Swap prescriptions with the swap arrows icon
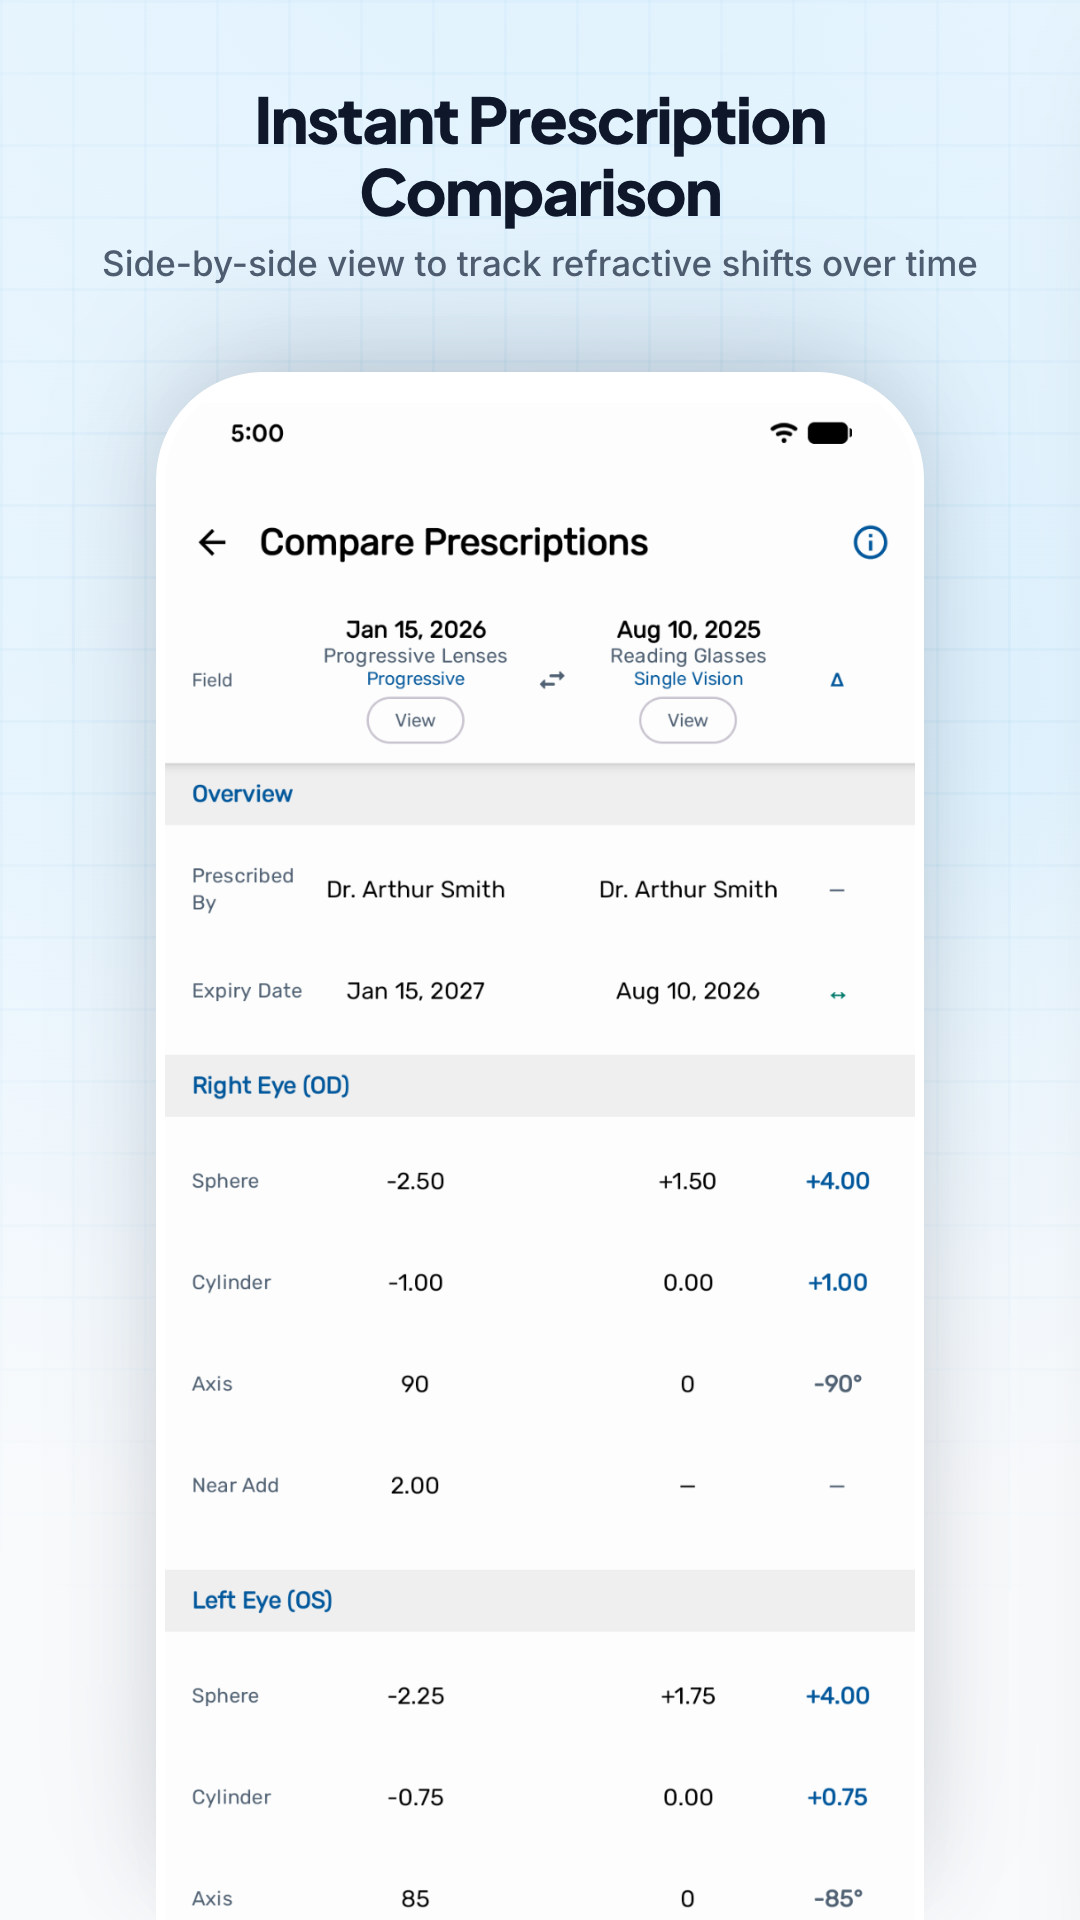This screenshot has height=1920, width=1080. pyautogui.click(x=552, y=680)
